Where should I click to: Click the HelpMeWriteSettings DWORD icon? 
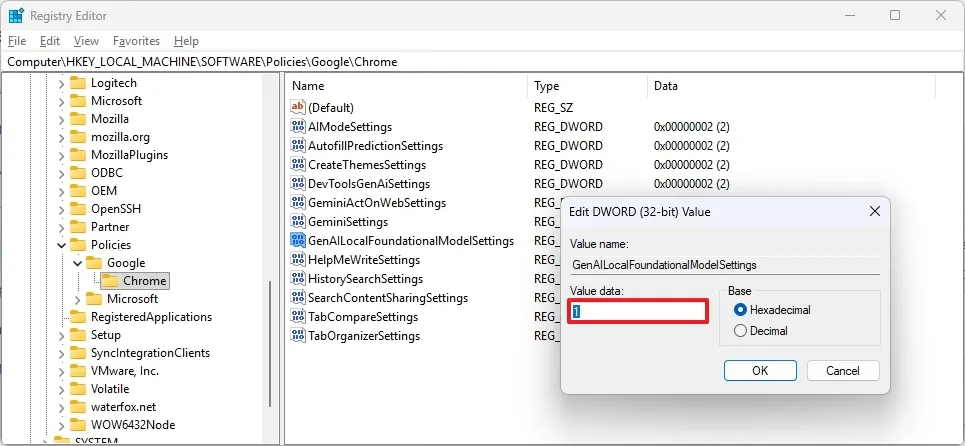pos(298,259)
